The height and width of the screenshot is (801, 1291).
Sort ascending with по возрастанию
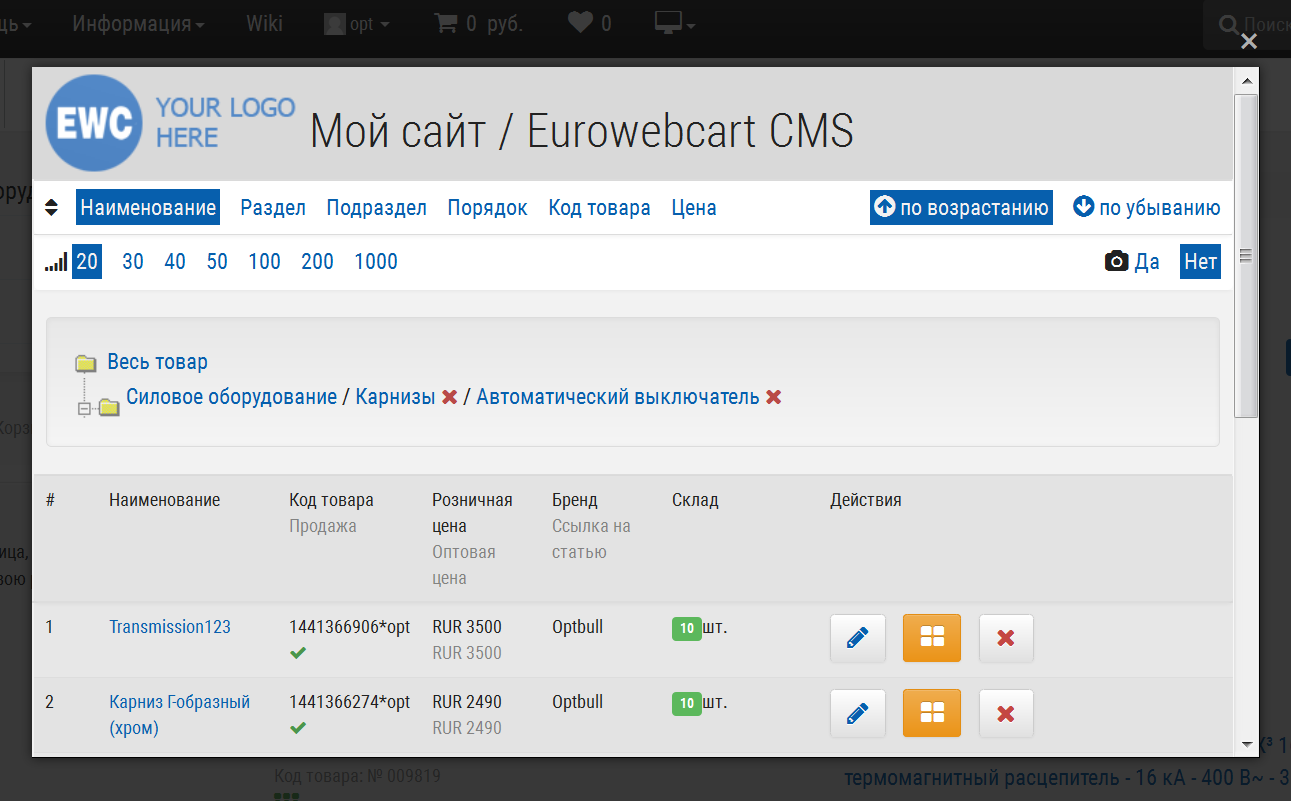click(x=961, y=208)
